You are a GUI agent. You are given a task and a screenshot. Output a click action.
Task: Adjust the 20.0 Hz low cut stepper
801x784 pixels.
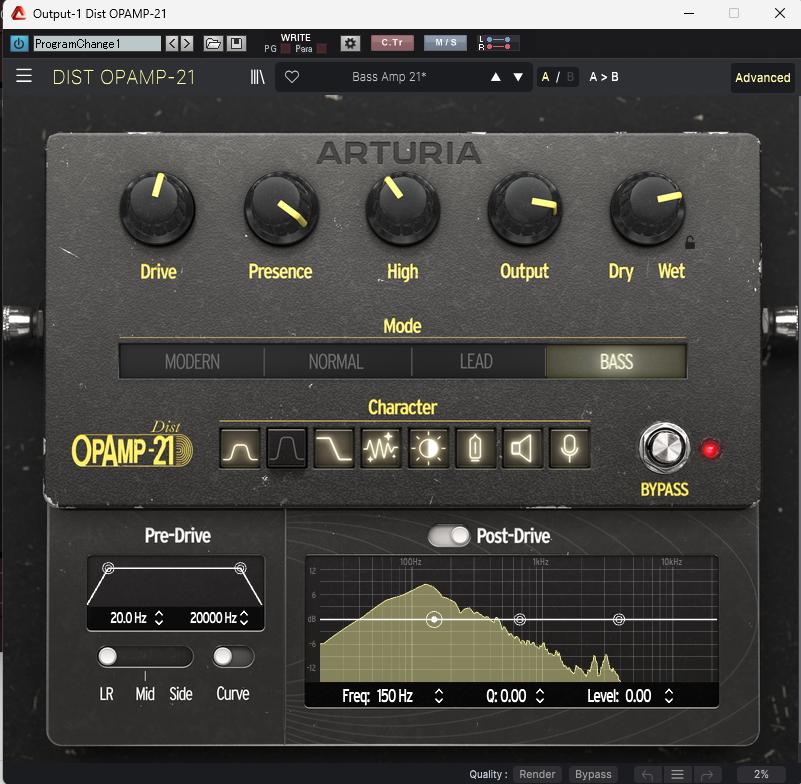pos(159,618)
